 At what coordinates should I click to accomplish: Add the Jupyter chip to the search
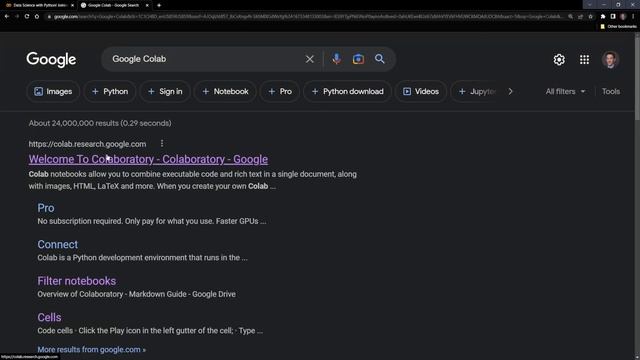click(x=477, y=91)
